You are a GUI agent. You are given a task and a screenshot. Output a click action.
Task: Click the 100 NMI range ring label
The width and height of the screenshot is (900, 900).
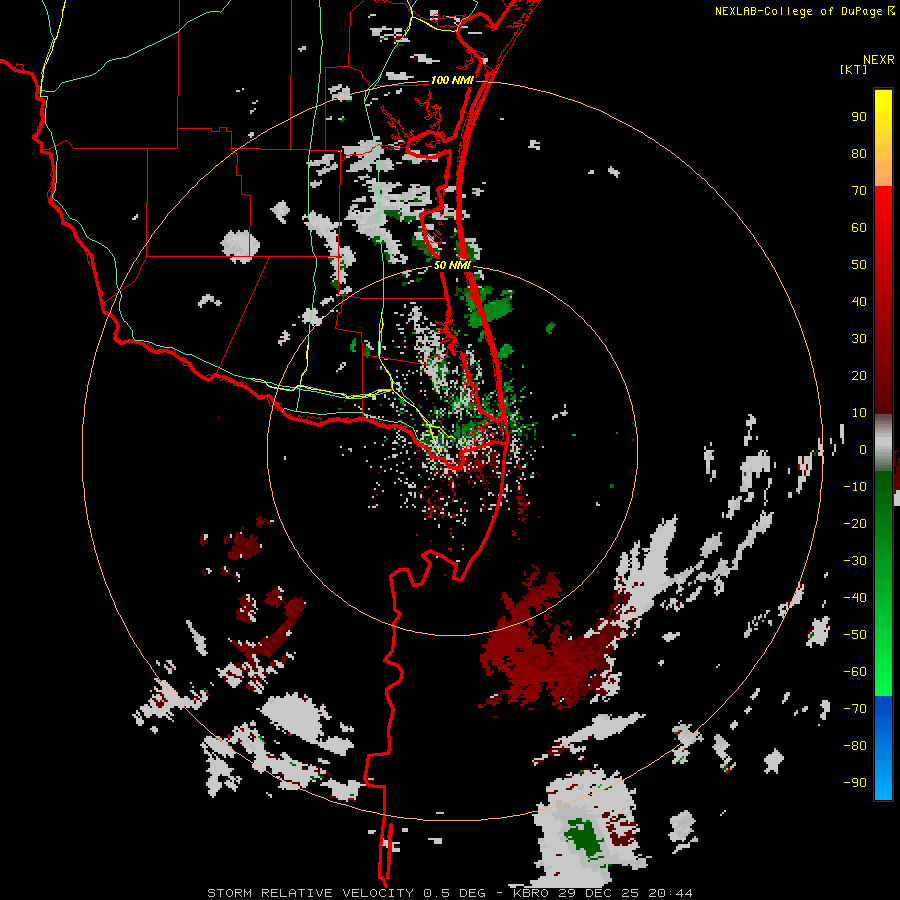452,80
